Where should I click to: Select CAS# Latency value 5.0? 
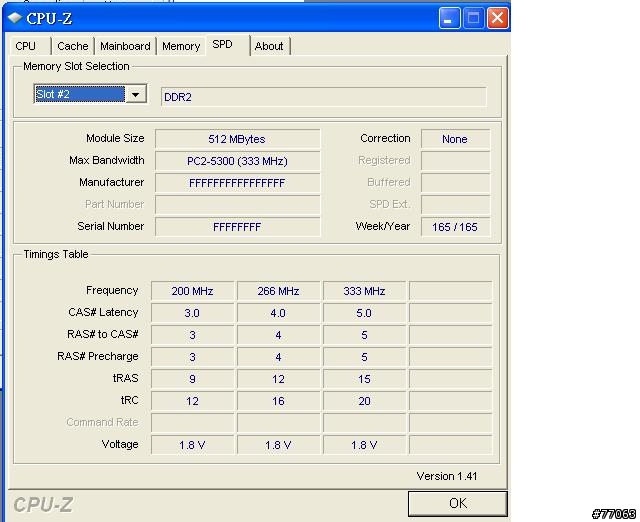tap(364, 313)
